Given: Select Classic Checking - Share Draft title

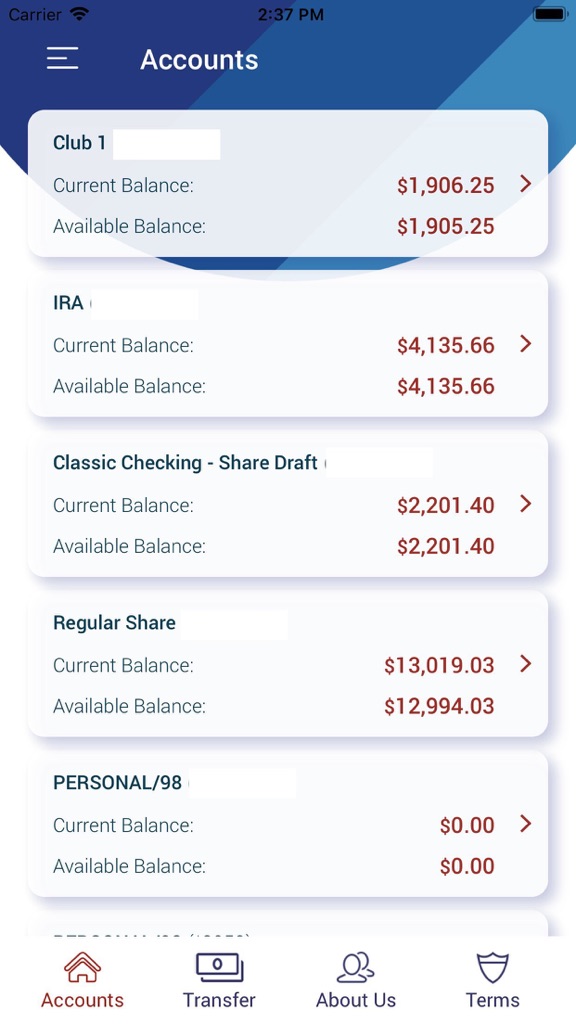Looking at the screenshot, I should point(185,462).
